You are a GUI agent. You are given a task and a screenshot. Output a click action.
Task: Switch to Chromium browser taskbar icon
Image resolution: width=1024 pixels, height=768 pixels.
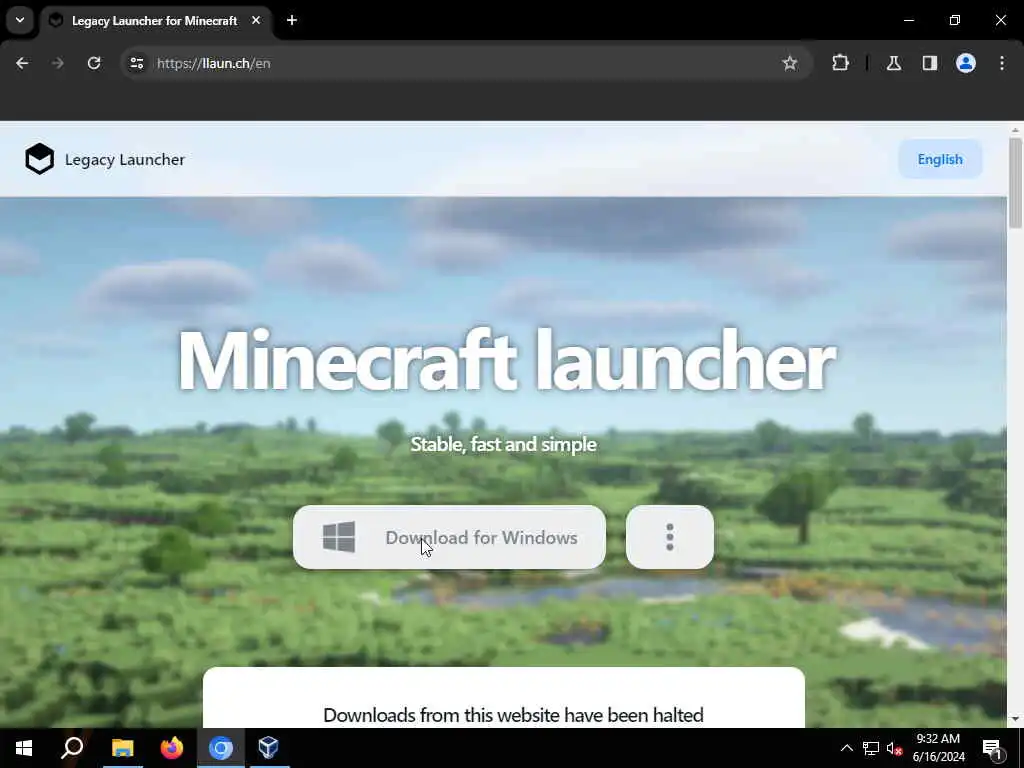coord(221,748)
